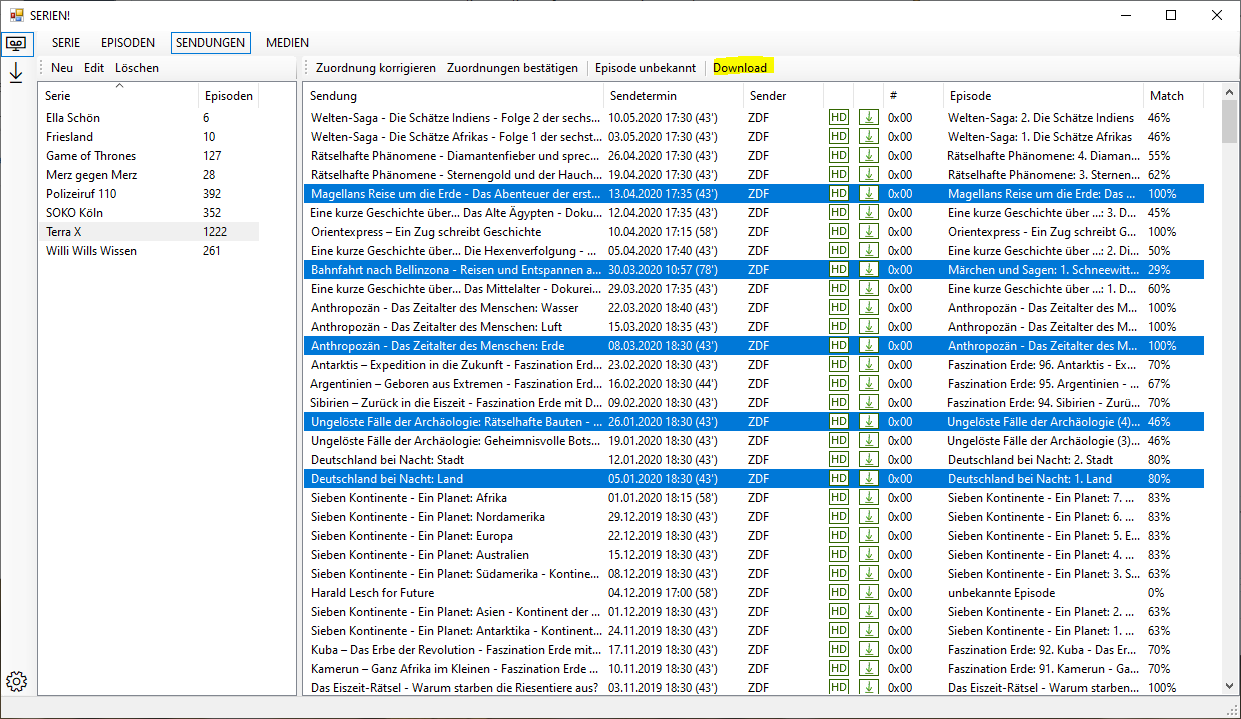This screenshot has height=719, width=1241.
Task: Click download arrow icon for Orientexpress row
Action: pyautogui.click(x=868, y=232)
